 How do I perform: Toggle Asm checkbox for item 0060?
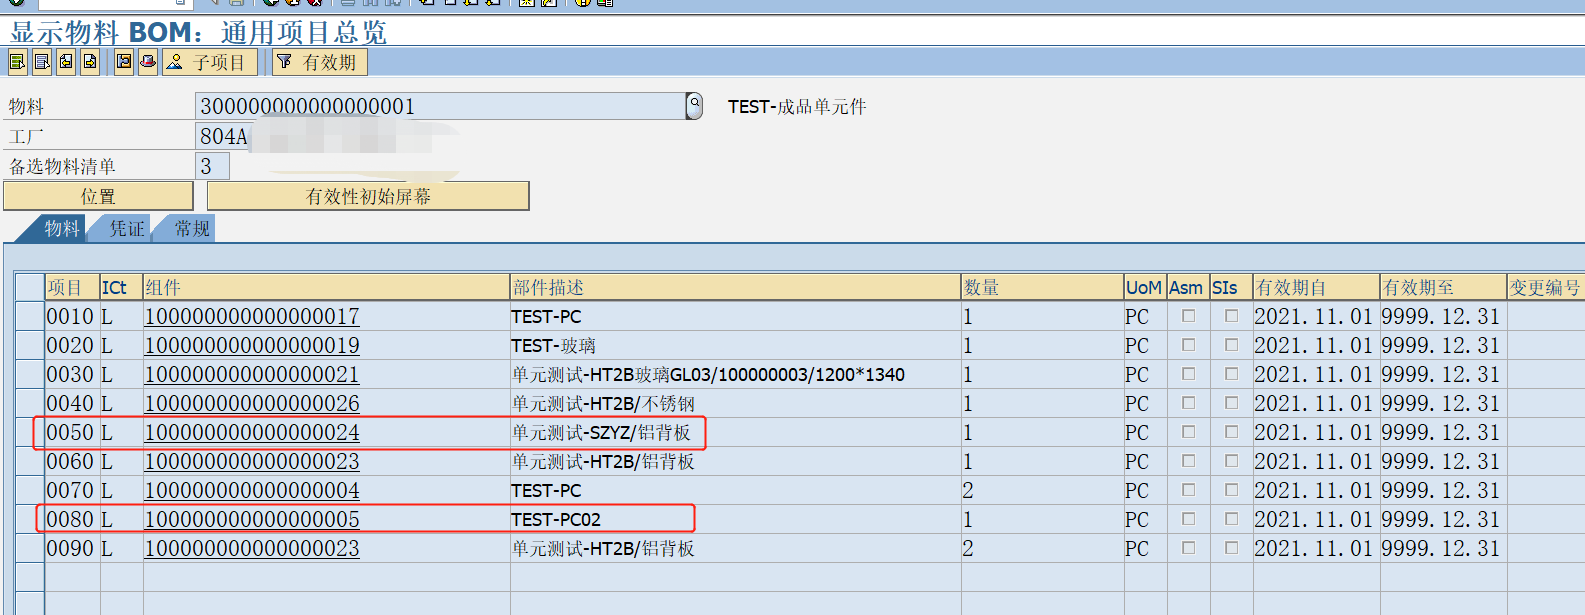coord(1188,461)
